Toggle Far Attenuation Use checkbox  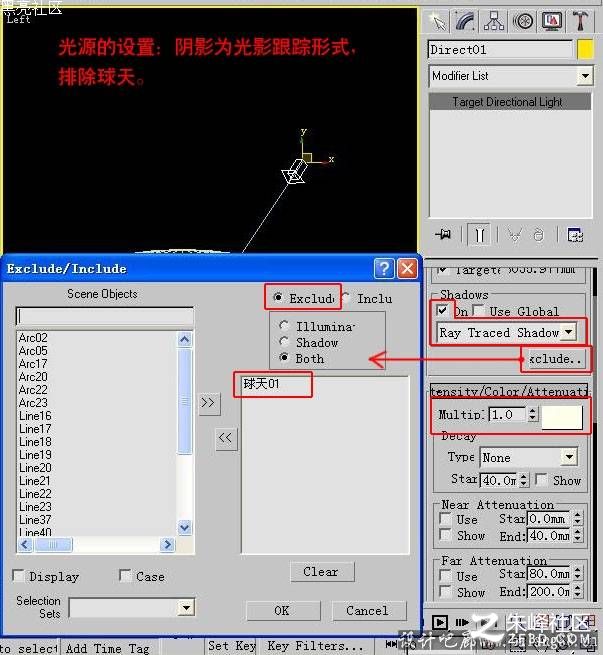tap(446, 576)
